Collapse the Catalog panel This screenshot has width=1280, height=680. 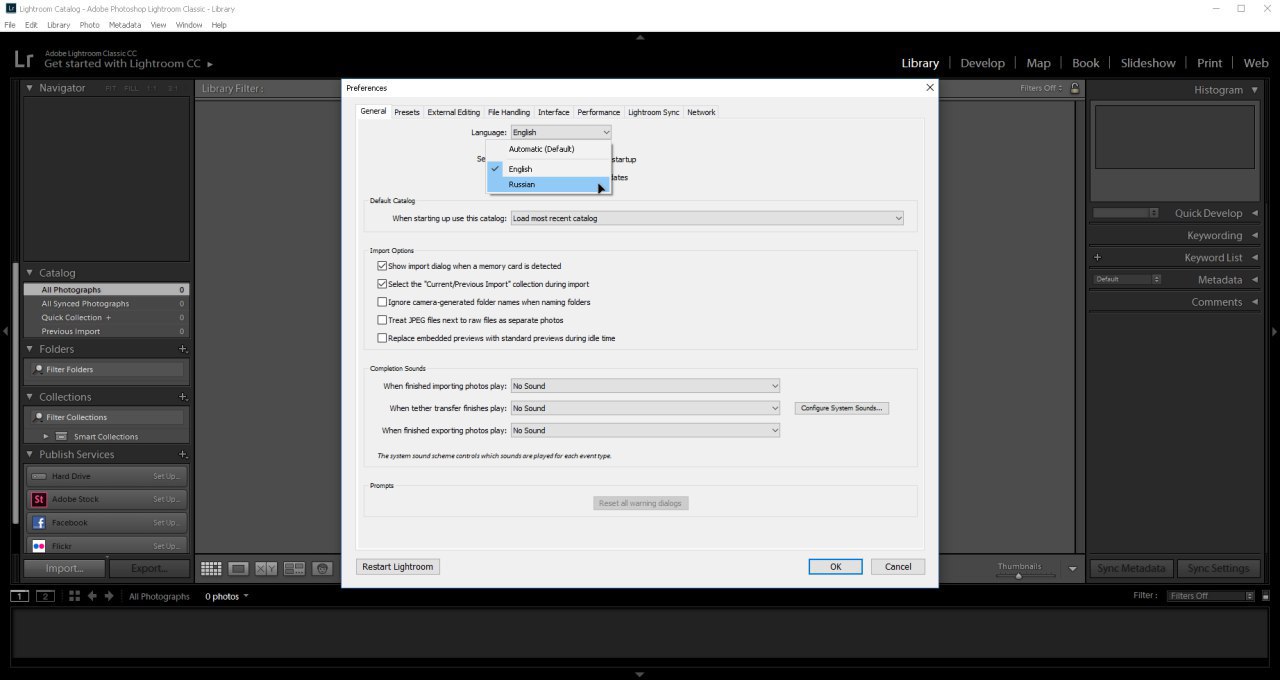(30, 272)
